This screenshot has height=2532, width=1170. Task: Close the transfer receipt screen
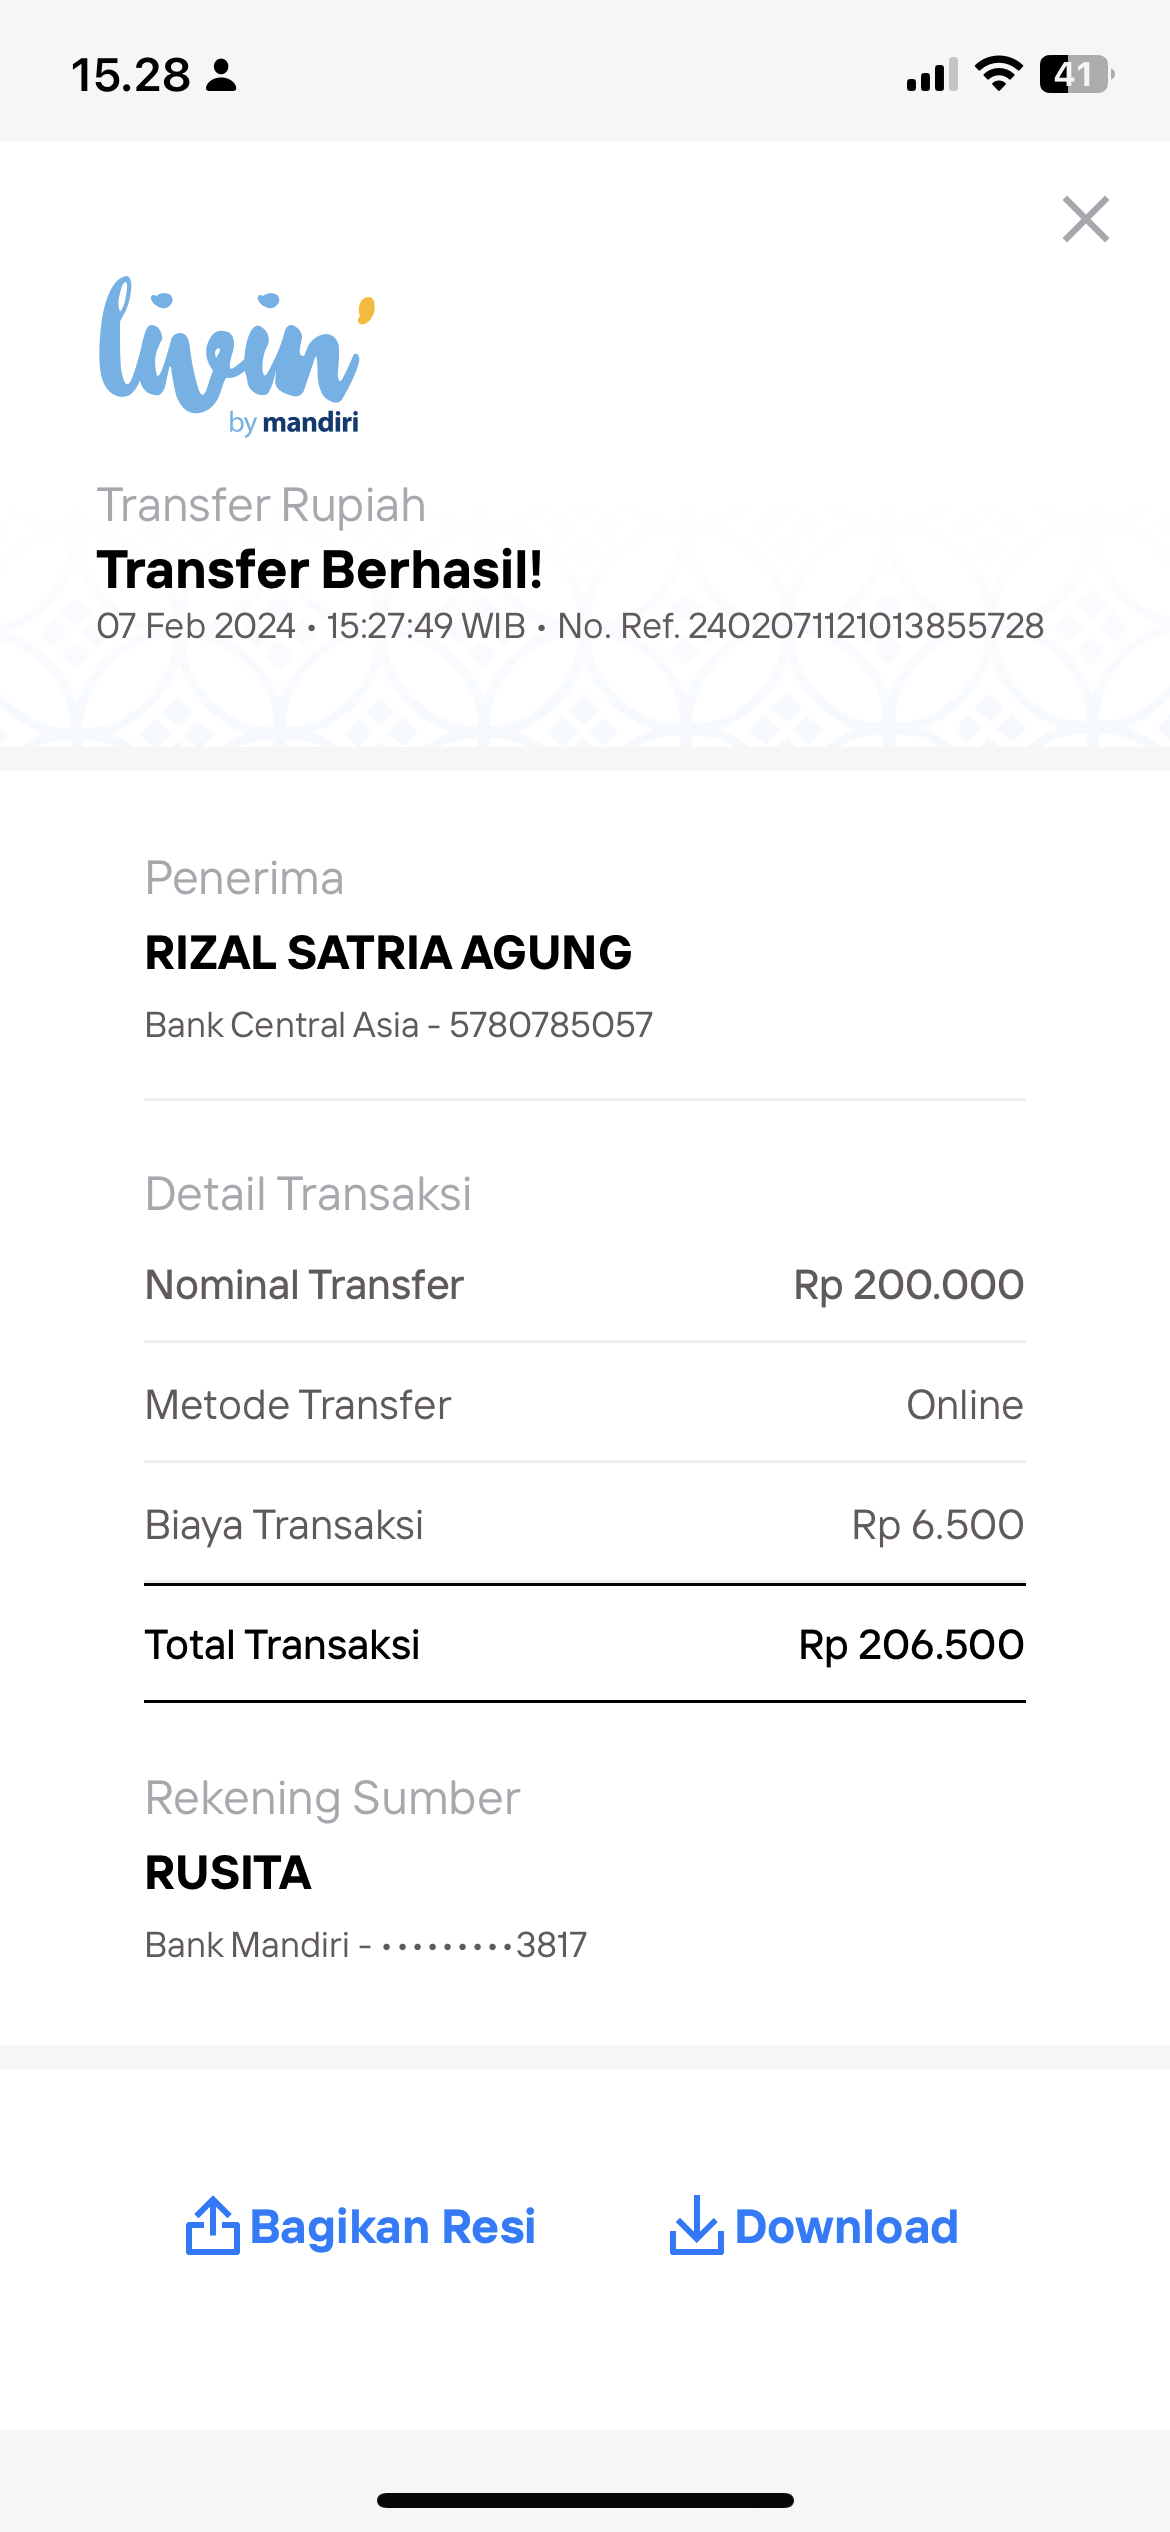click(x=1085, y=219)
